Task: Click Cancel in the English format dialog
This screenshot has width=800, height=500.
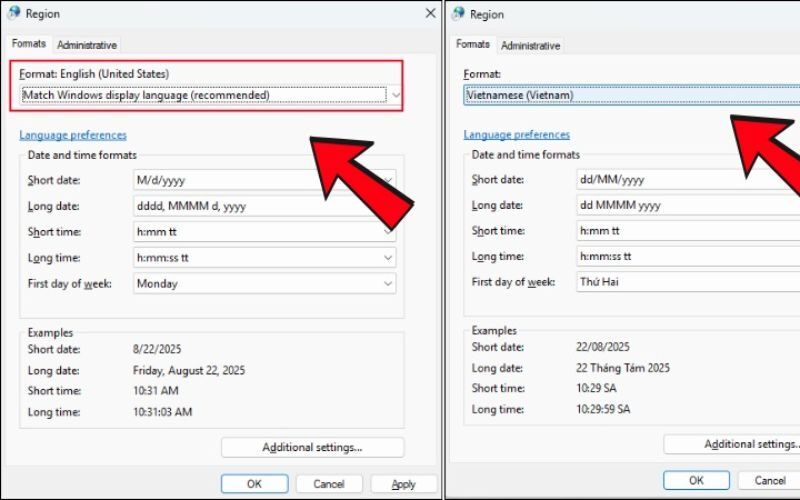Action: (x=329, y=484)
